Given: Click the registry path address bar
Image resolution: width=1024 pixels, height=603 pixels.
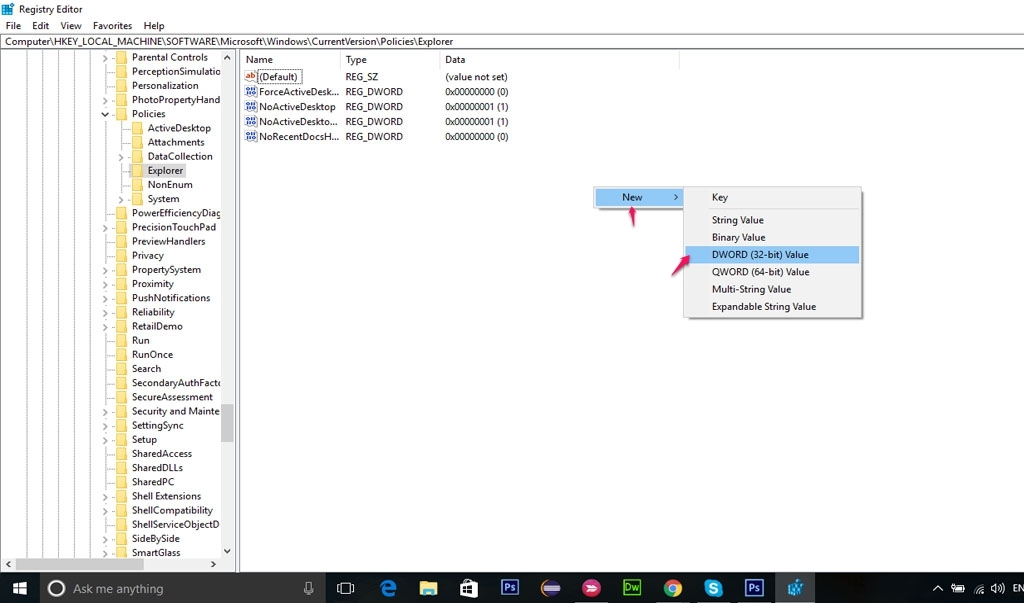Looking at the screenshot, I should [500, 42].
